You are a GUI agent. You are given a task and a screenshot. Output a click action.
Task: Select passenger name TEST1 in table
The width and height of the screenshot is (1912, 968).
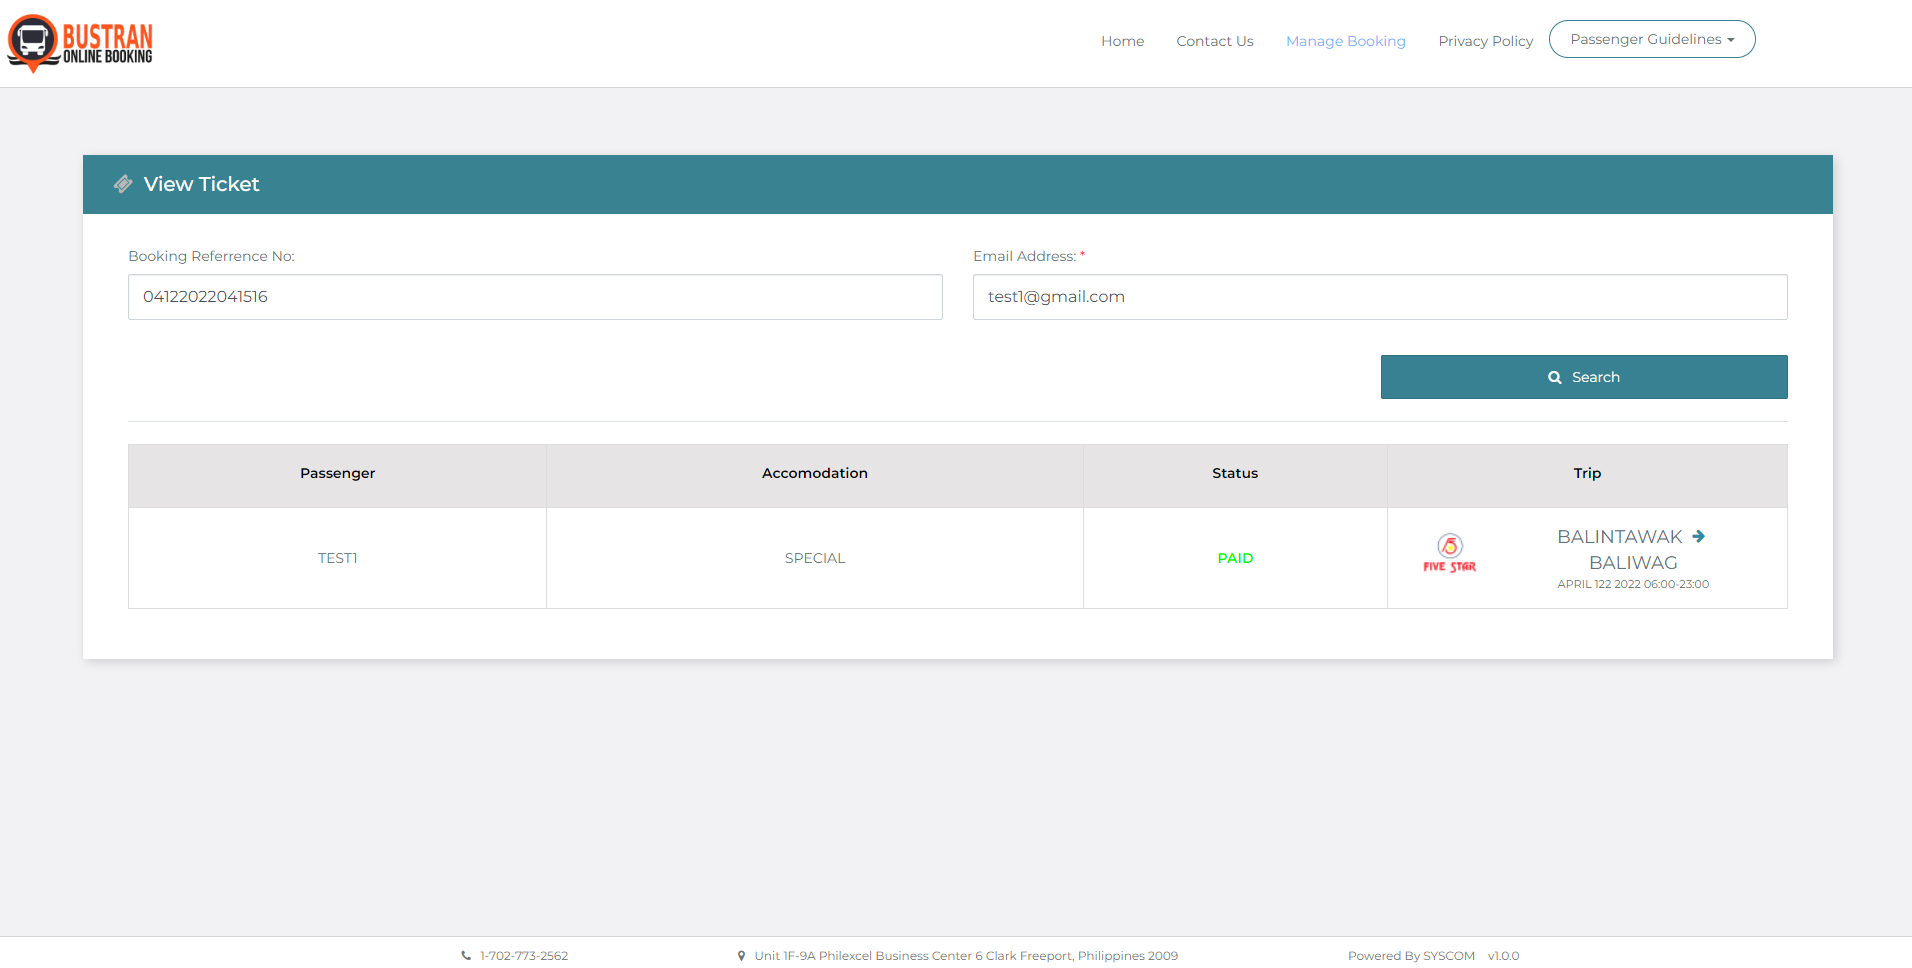[337, 558]
